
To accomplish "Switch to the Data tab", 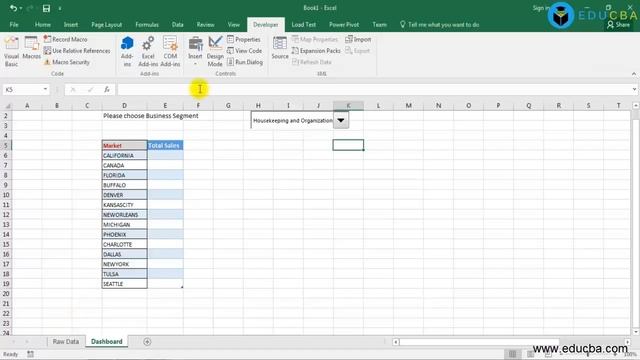I will (x=178, y=24).
